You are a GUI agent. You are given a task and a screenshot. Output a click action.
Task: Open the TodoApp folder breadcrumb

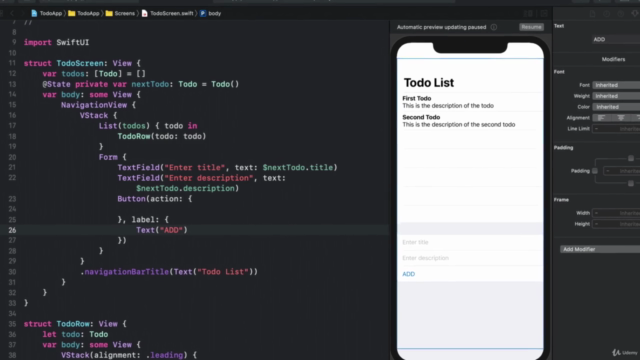(84, 13)
